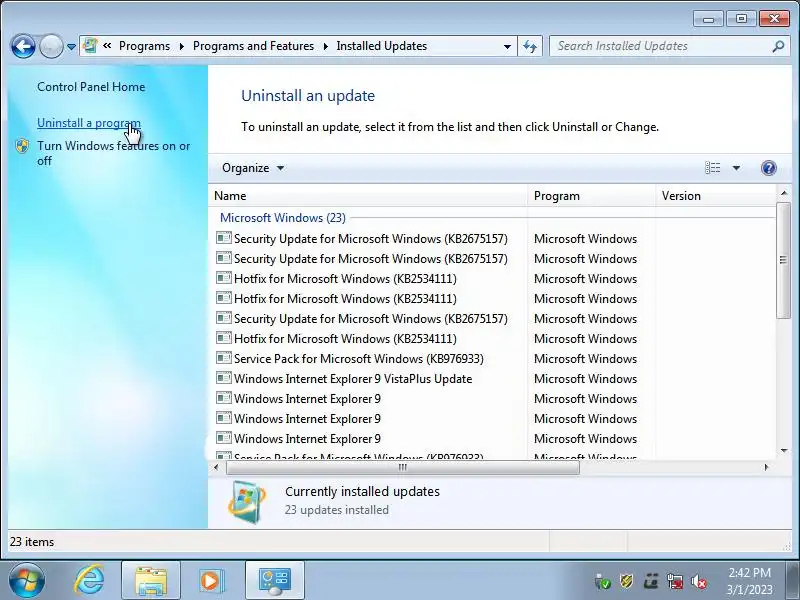Click the horizontal scrollbar thumb
Image resolution: width=800 pixels, height=600 pixels.
click(403, 467)
